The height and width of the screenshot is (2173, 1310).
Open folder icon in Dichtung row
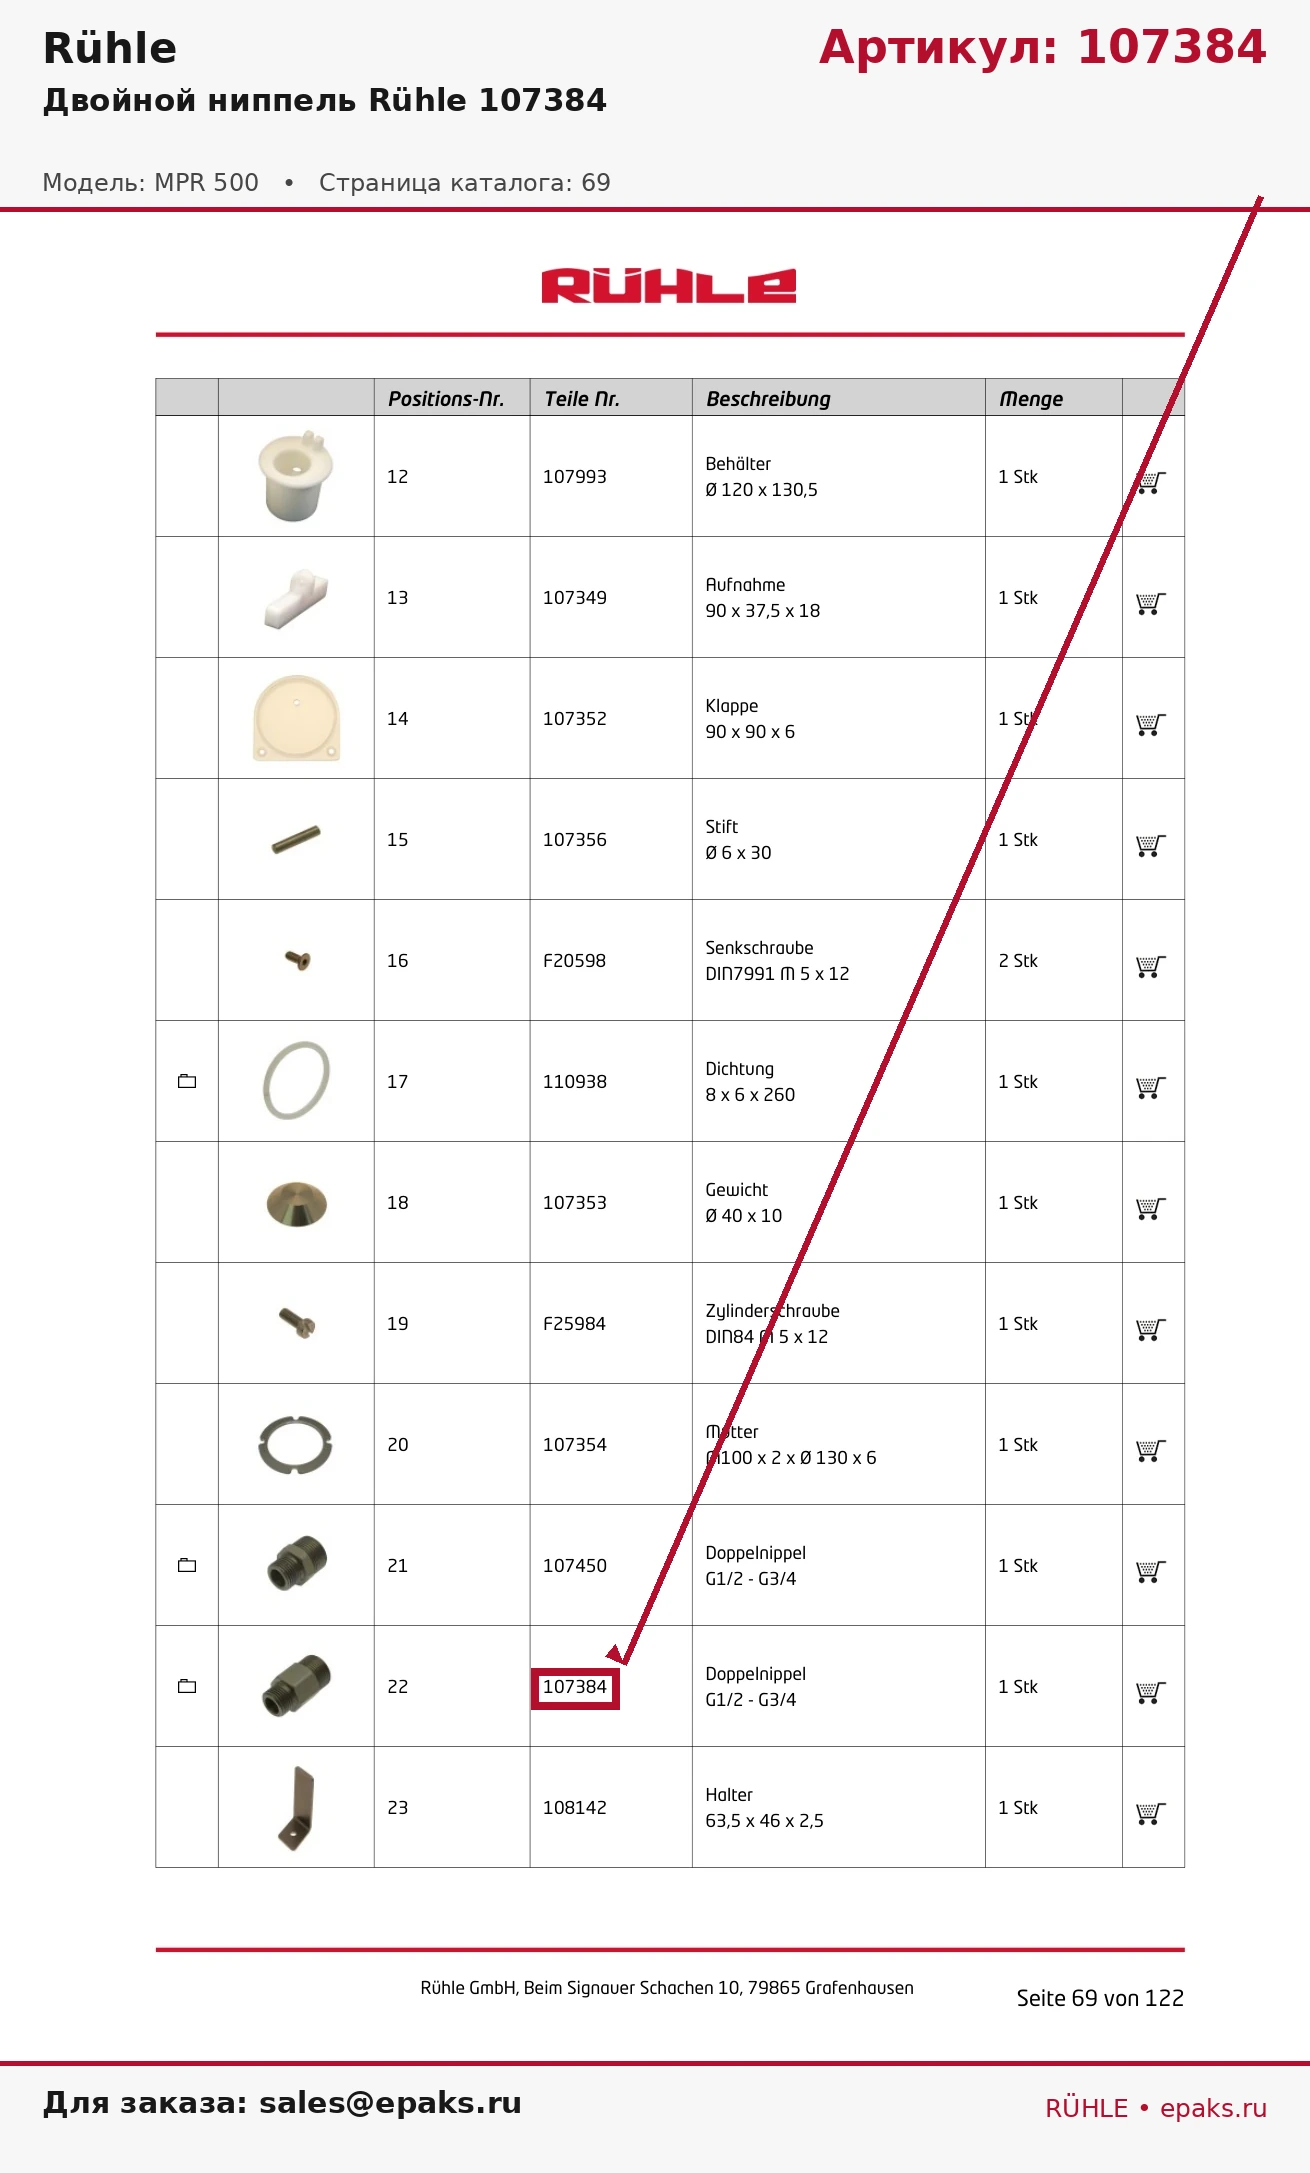coord(187,1081)
